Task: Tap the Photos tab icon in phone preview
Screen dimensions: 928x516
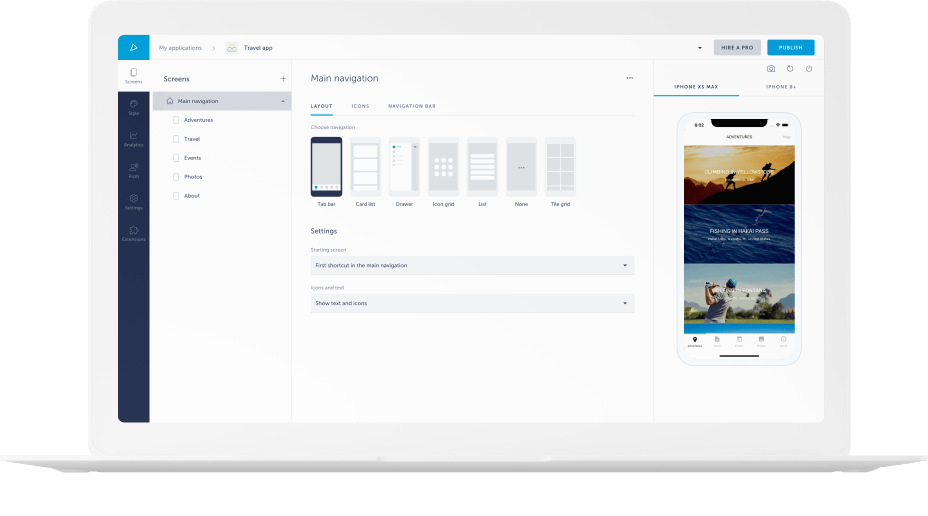Action: coord(761,341)
